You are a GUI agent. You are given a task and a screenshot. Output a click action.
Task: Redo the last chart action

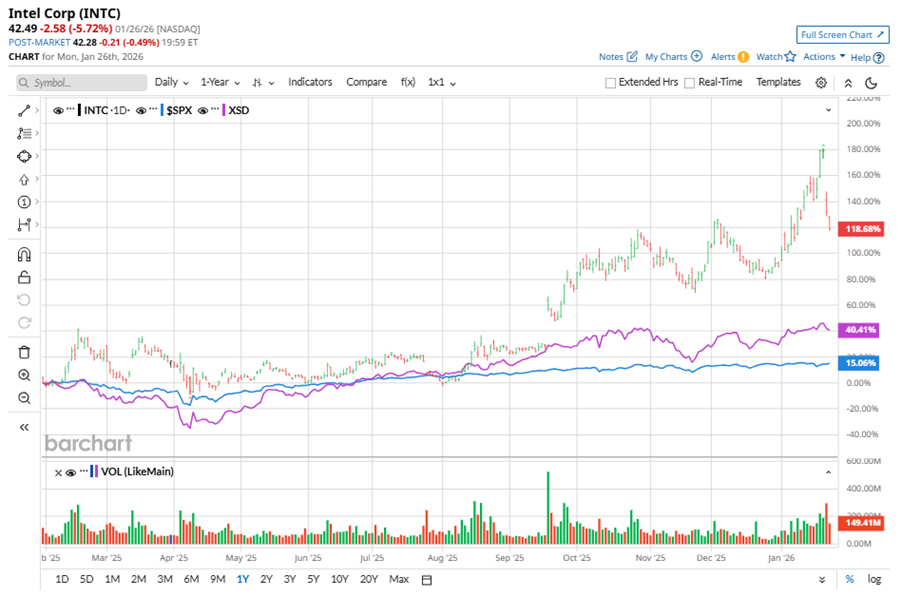(24, 323)
